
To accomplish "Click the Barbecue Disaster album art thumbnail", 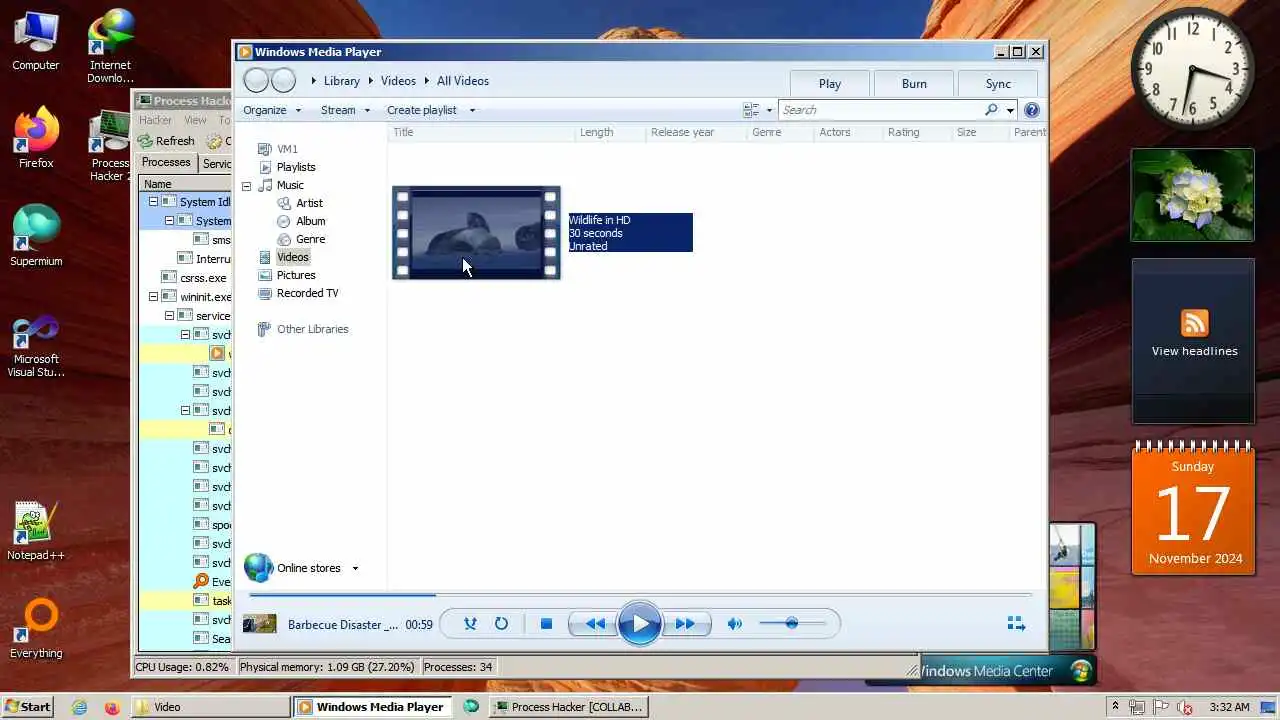I will tap(260, 624).
